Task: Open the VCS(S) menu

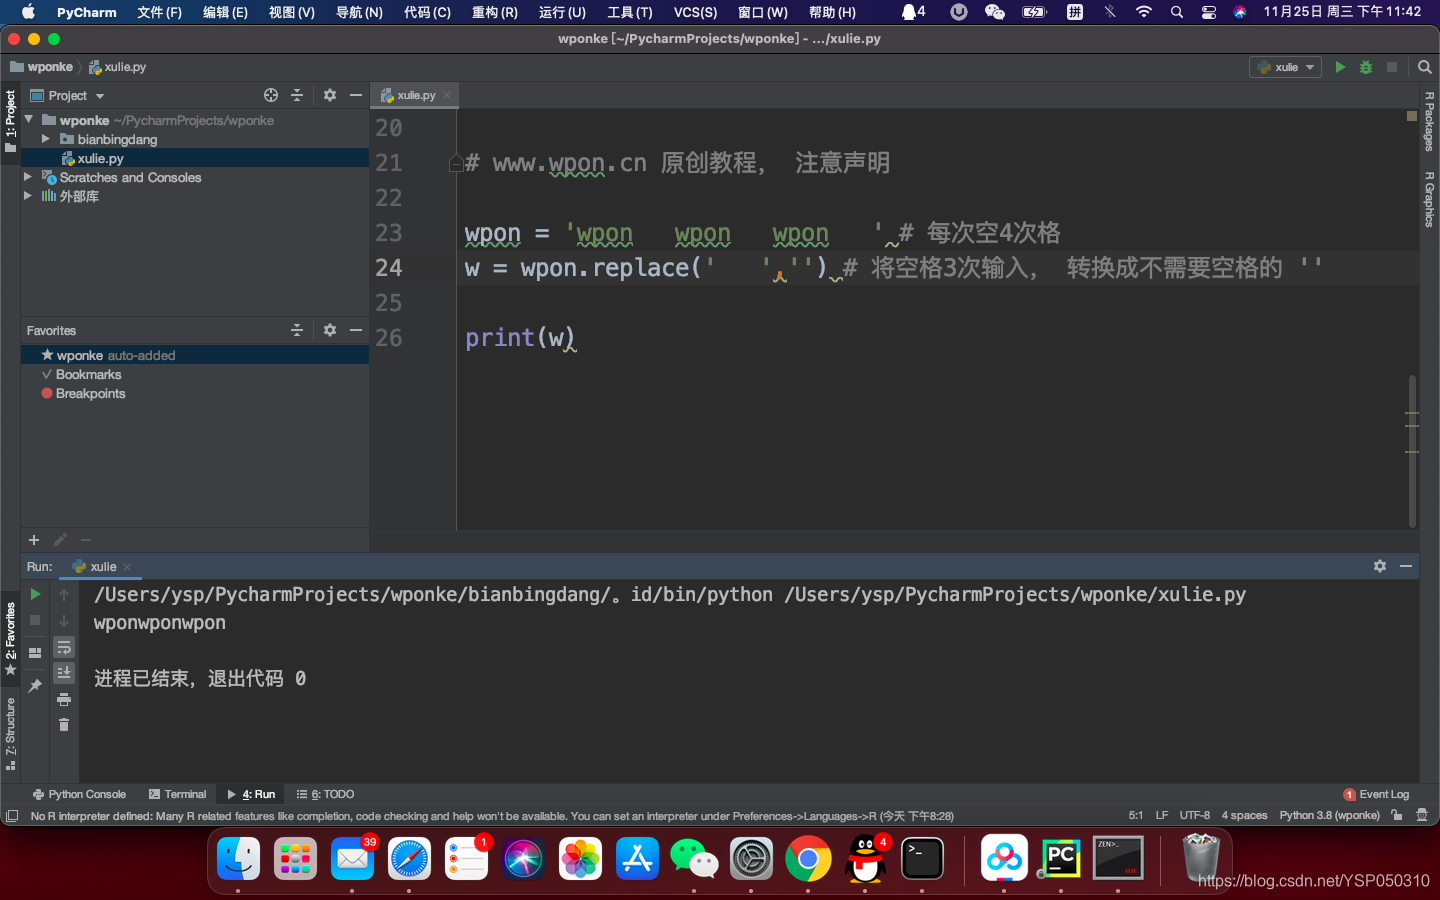Action: tap(695, 12)
